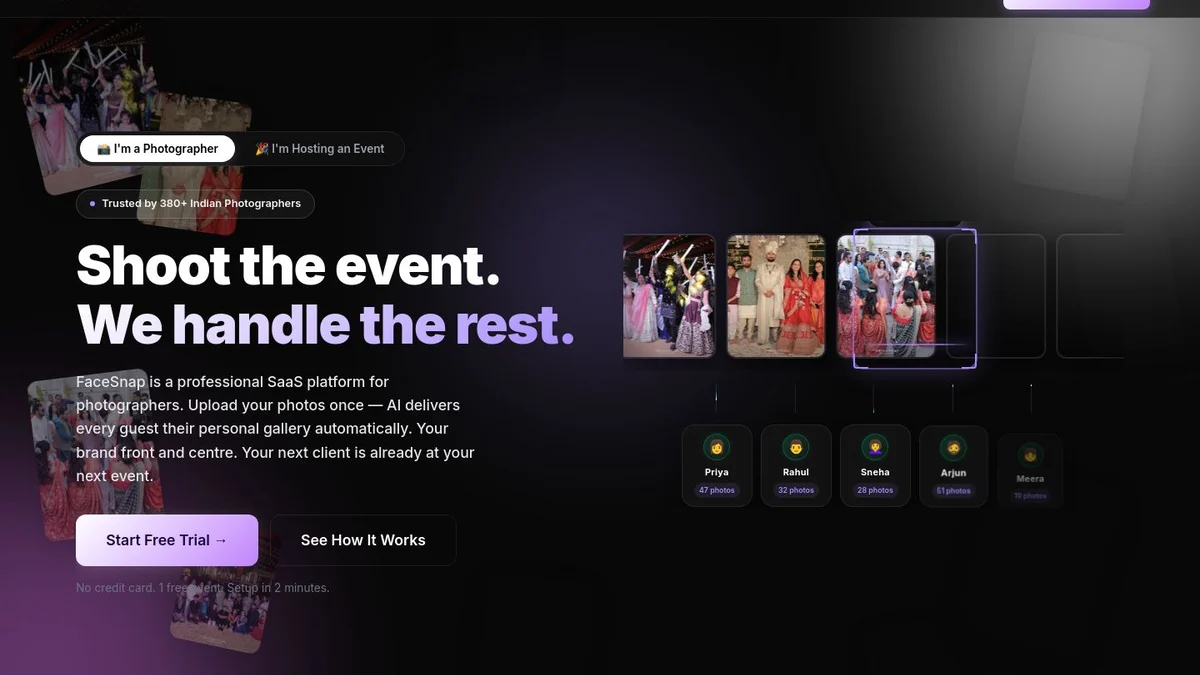The height and width of the screenshot is (675, 1200).
Task: Click the FaceSnap description paragraph
Action: (275, 429)
